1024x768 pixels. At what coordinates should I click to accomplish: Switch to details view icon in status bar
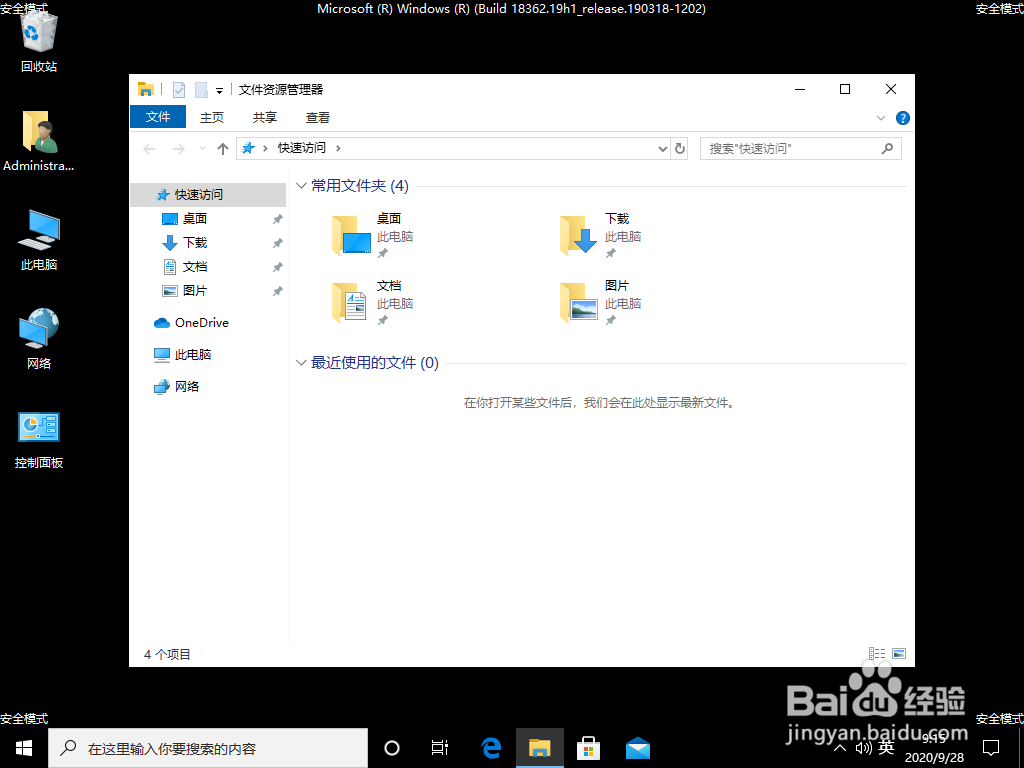click(877, 653)
